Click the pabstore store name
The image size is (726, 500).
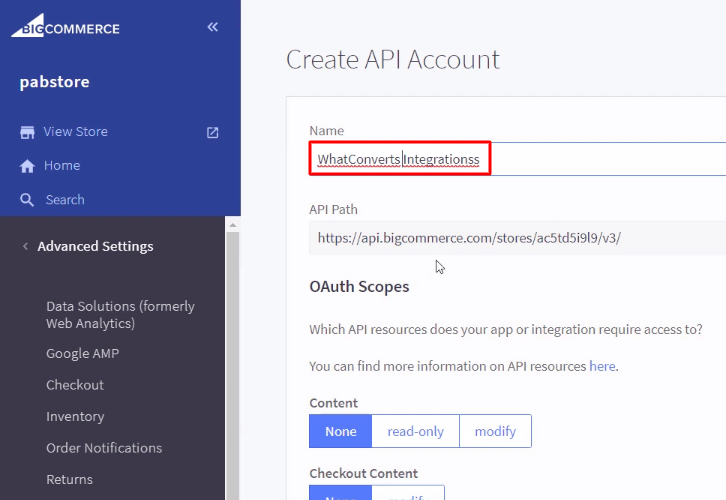pyautogui.click(x=55, y=82)
